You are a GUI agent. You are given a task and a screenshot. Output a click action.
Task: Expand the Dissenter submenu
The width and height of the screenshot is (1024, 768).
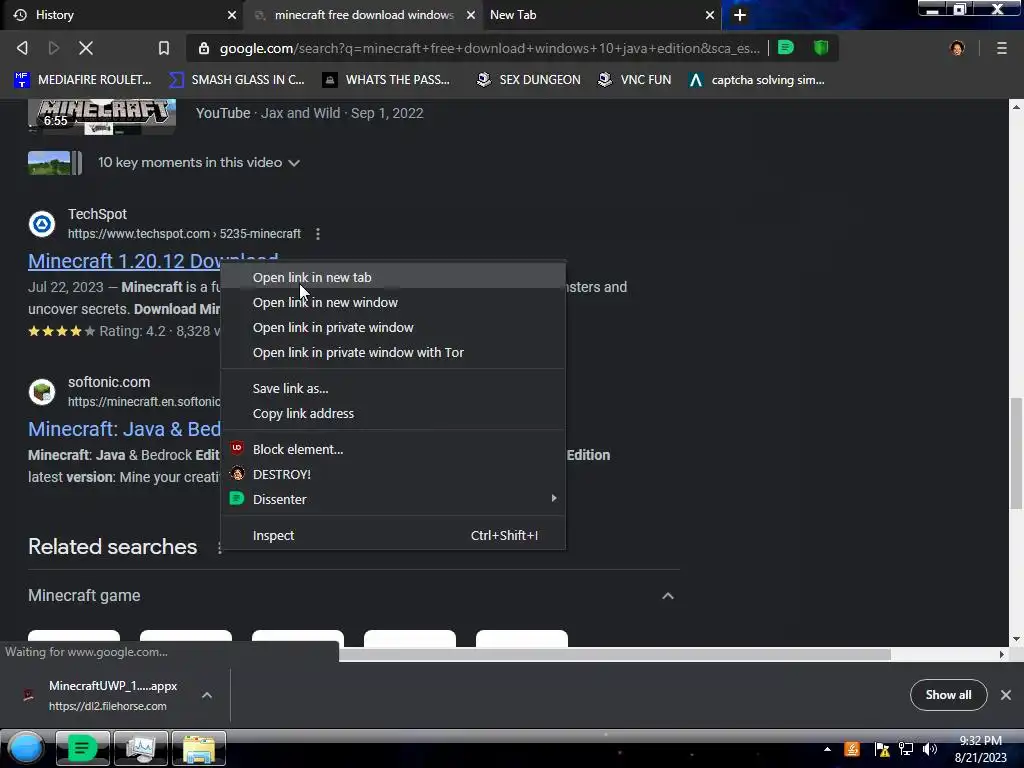(393, 499)
